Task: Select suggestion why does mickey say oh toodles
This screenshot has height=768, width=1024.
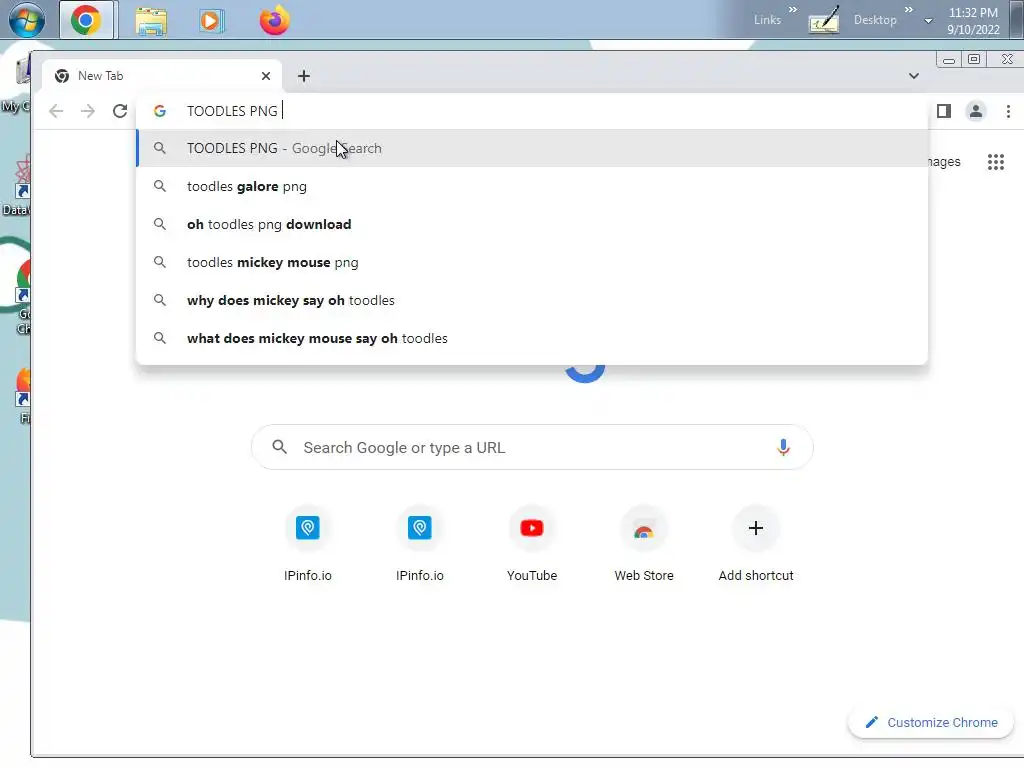Action: pyautogui.click(x=532, y=300)
